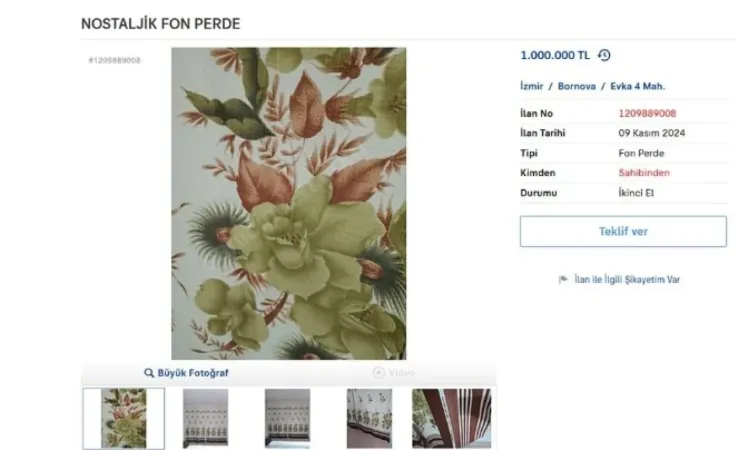Click the Teklif ver button

(623, 231)
